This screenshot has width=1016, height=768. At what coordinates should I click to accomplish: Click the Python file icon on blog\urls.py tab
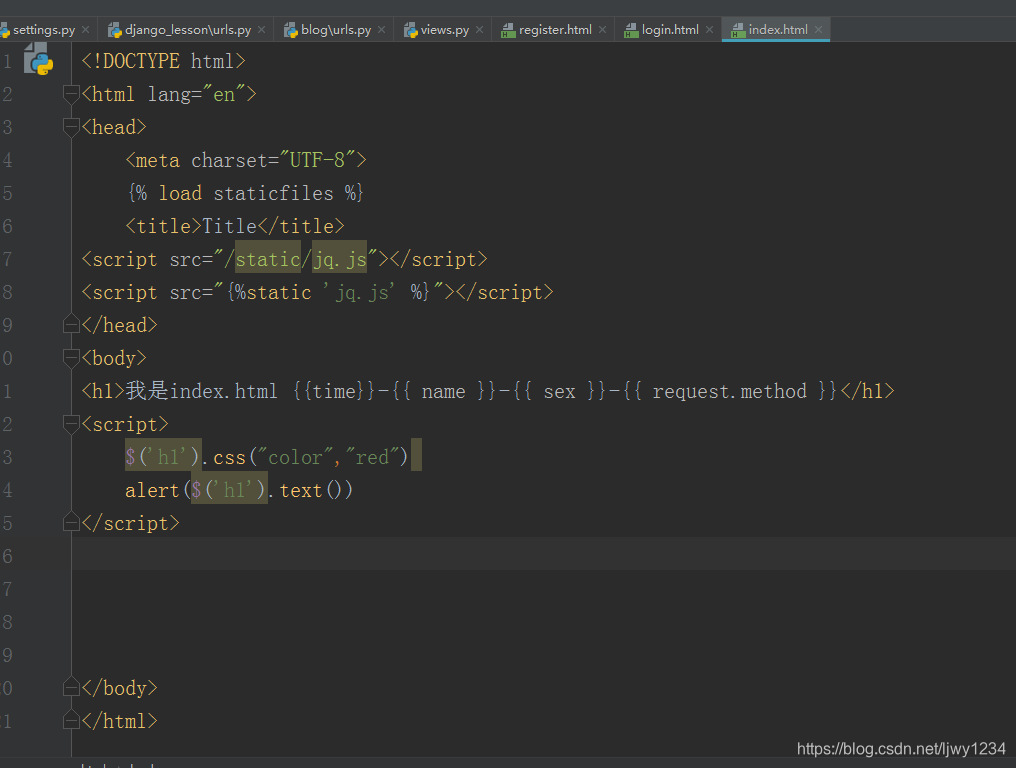click(x=291, y=30)
